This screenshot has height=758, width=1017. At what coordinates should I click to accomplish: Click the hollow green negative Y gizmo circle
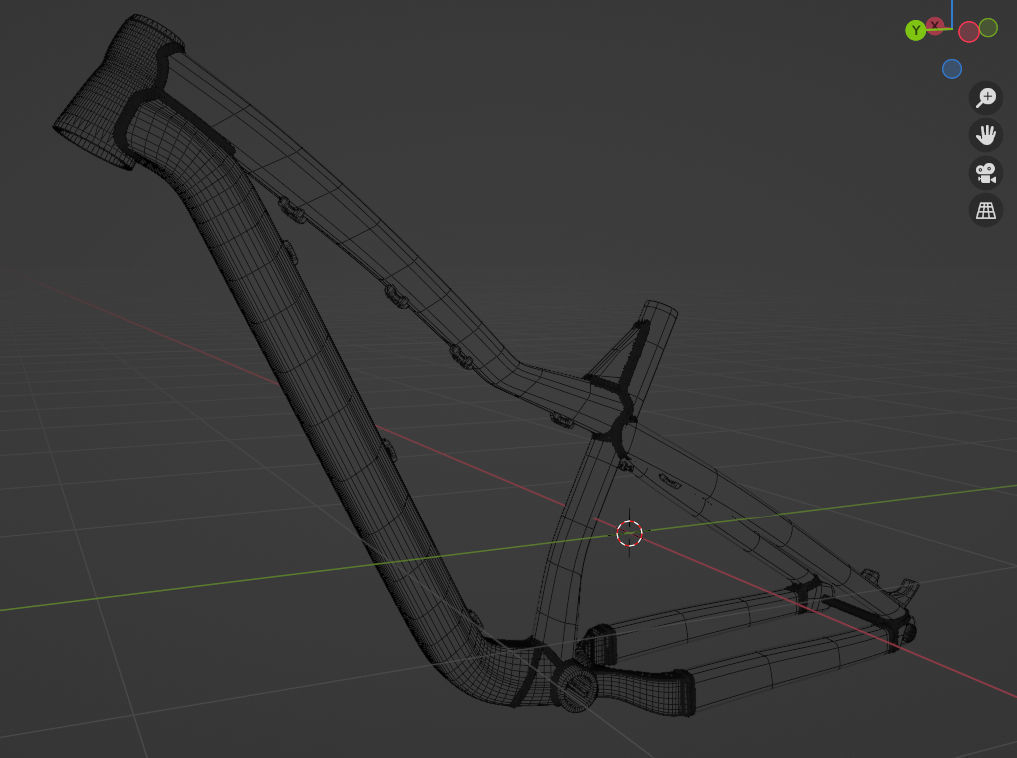coord(988,27)
